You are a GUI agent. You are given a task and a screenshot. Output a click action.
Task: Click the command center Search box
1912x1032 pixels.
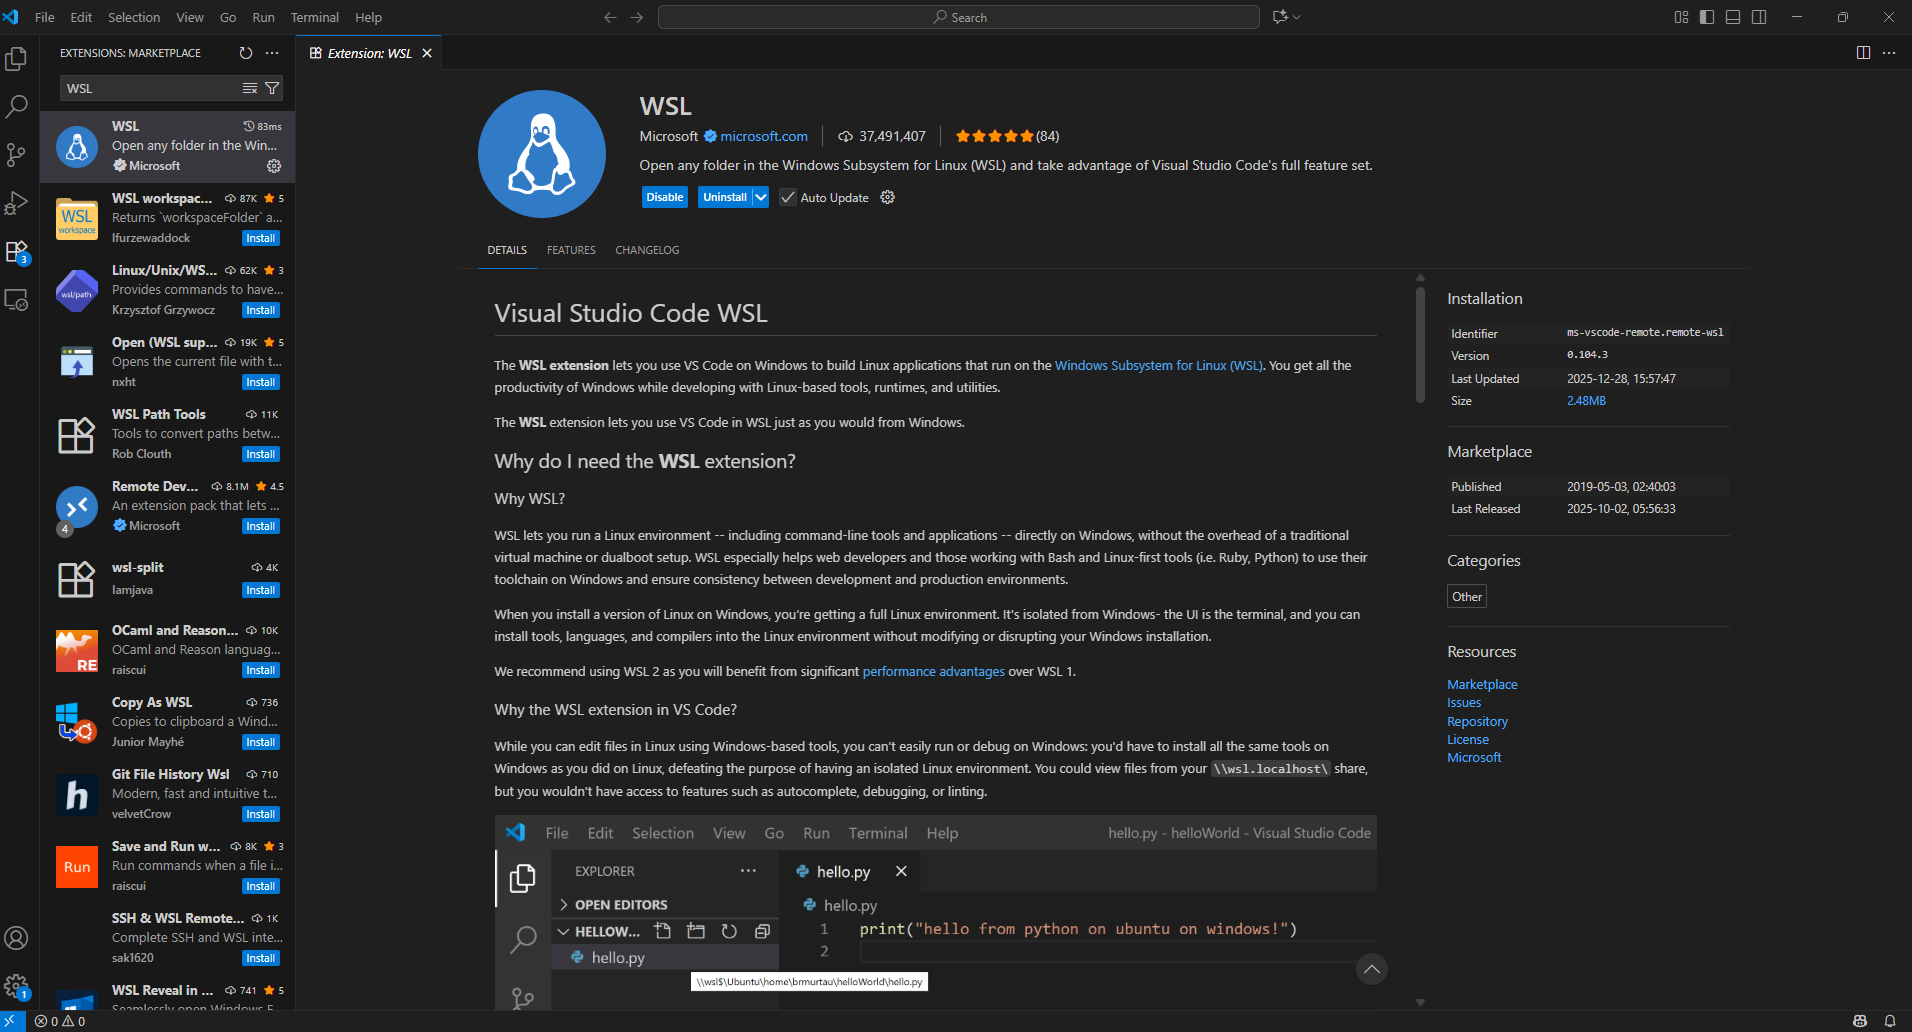tap(959, 17)
